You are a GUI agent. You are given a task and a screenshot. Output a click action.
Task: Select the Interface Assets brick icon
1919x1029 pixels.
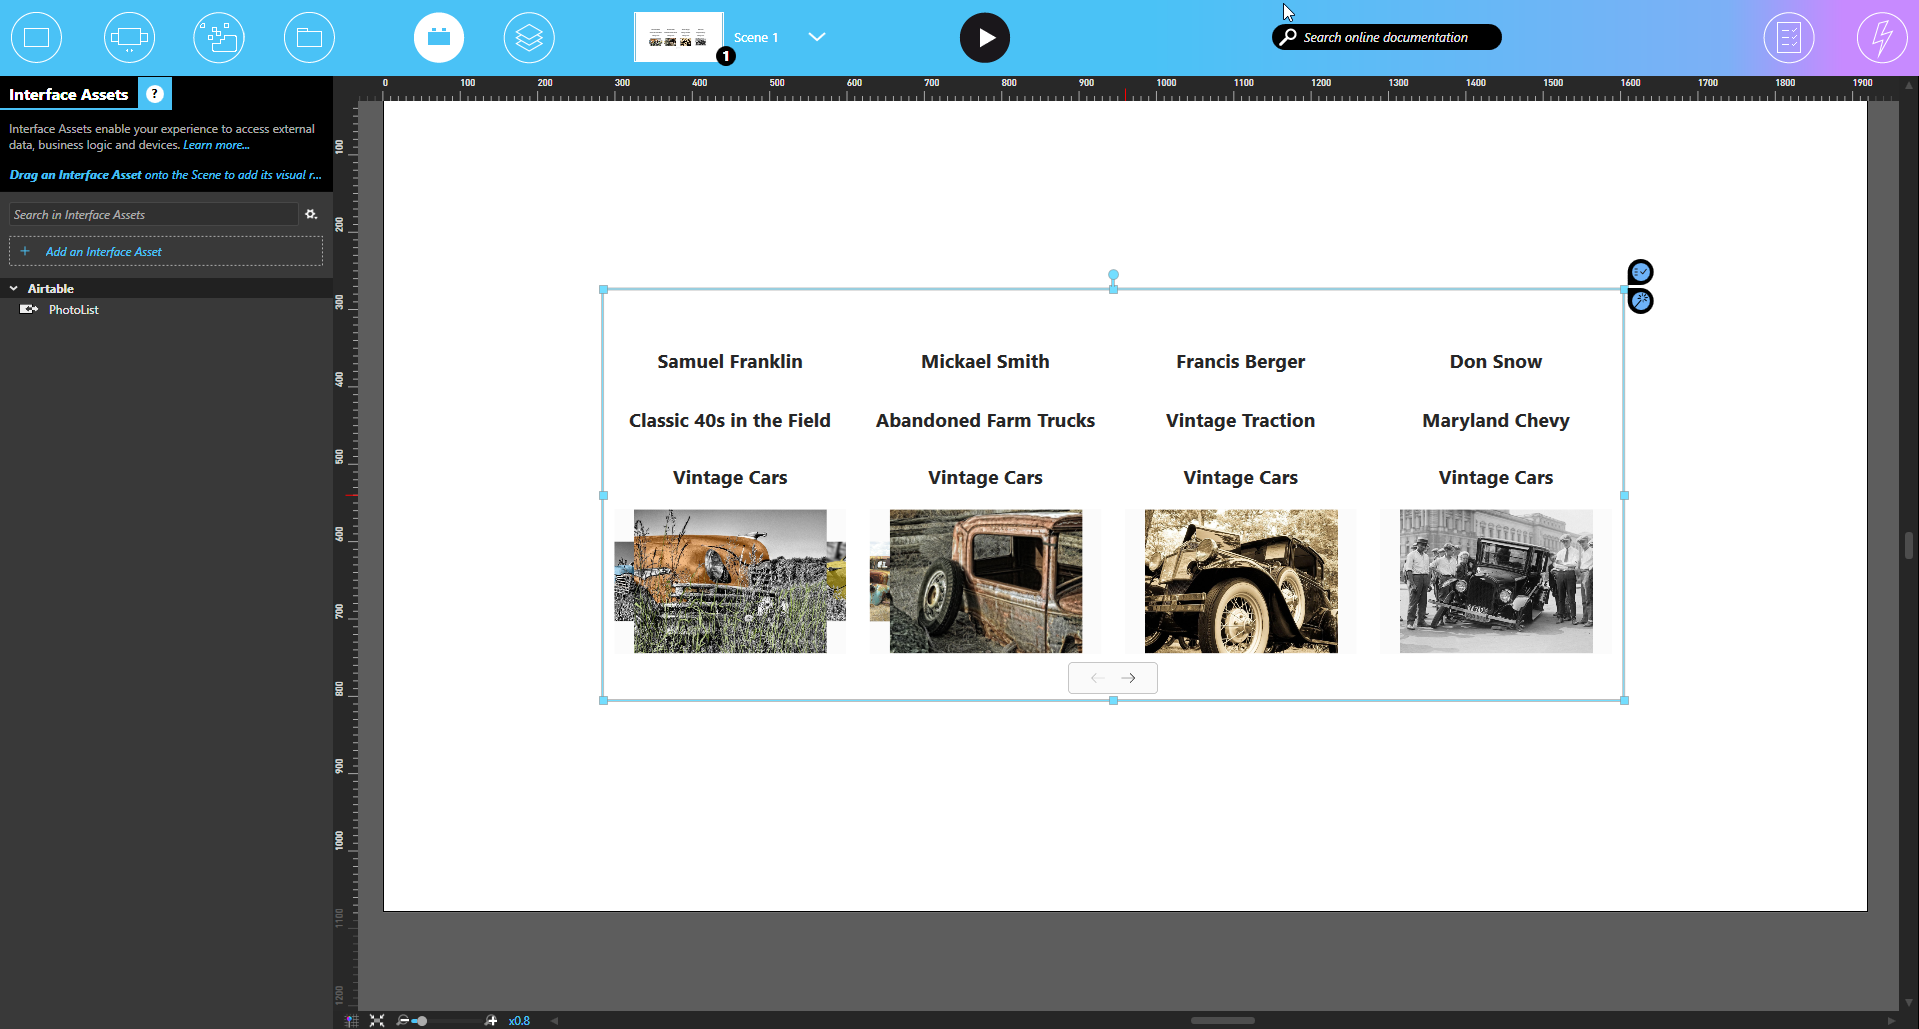438,38
